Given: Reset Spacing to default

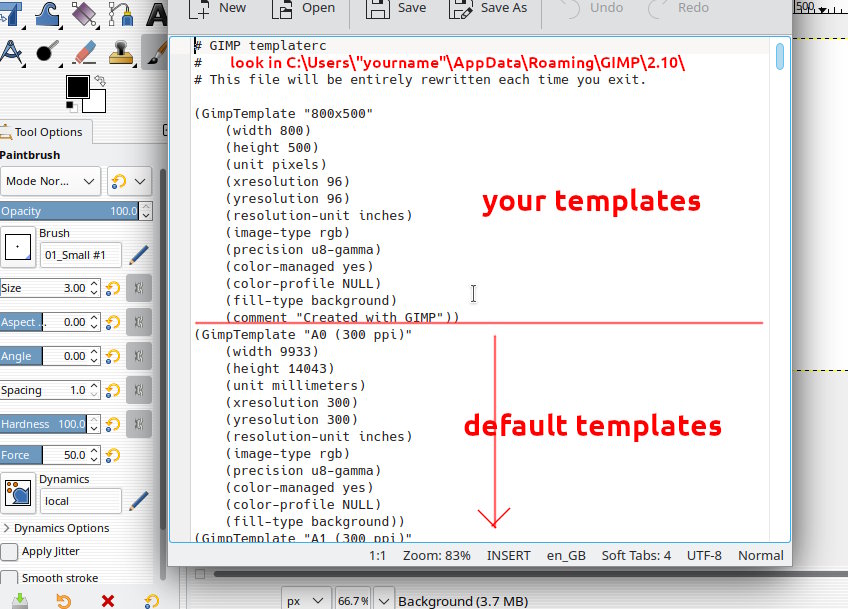Looking at the screenshot, I should pos(112,390).
